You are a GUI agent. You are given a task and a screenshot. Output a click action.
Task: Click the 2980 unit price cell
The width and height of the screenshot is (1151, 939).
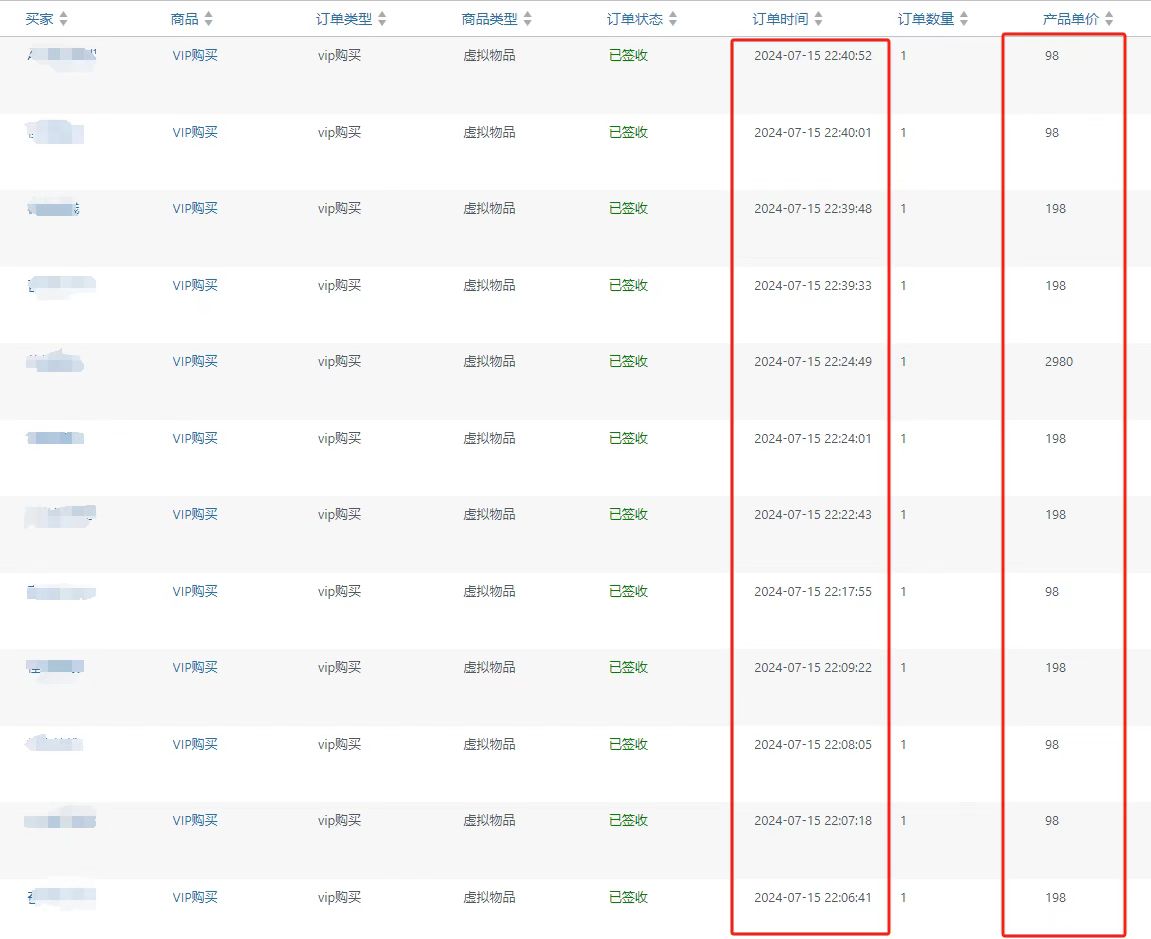click(1058, 362)
